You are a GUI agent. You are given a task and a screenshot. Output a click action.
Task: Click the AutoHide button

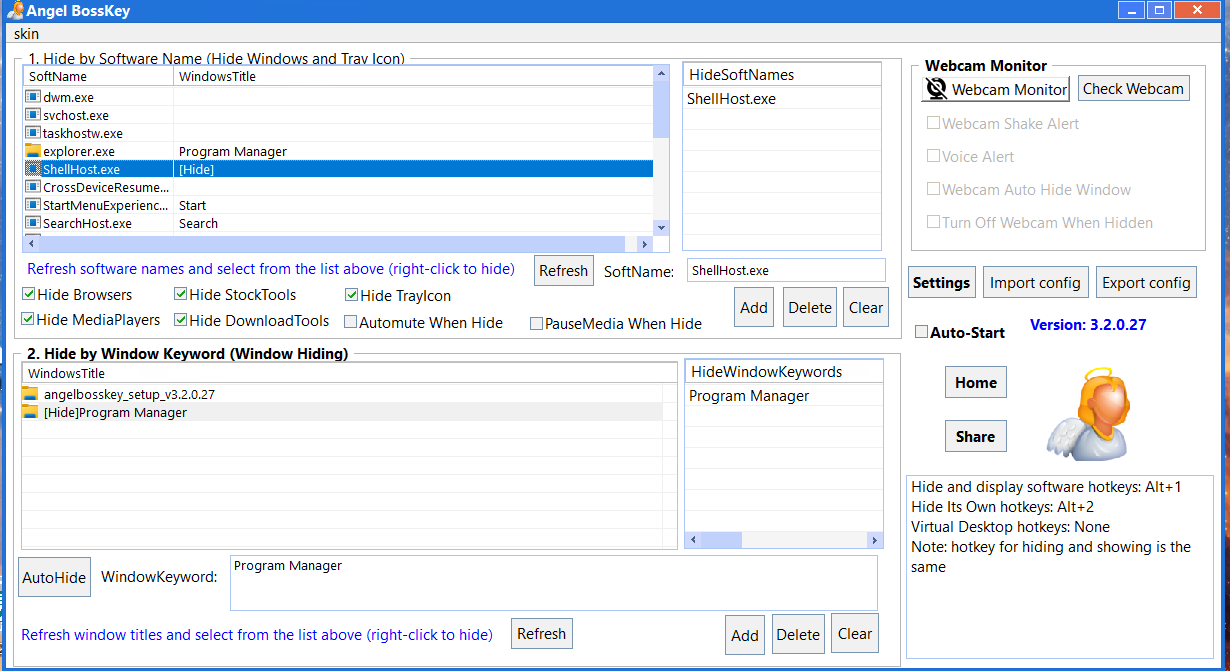click(54, 577)
